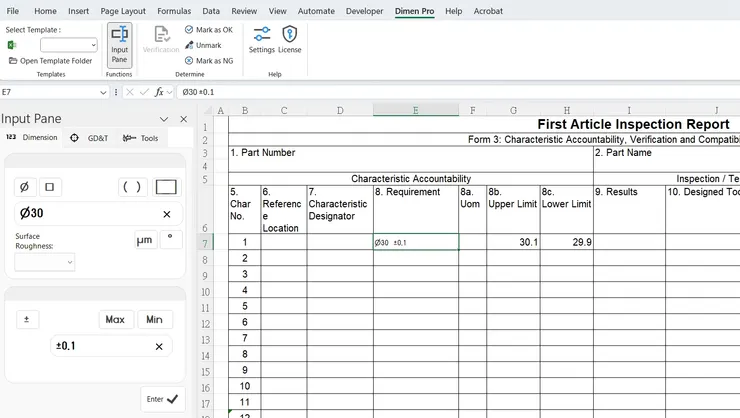
Task: Click Unmark in the Determine group
Action: tap(203, 45)
